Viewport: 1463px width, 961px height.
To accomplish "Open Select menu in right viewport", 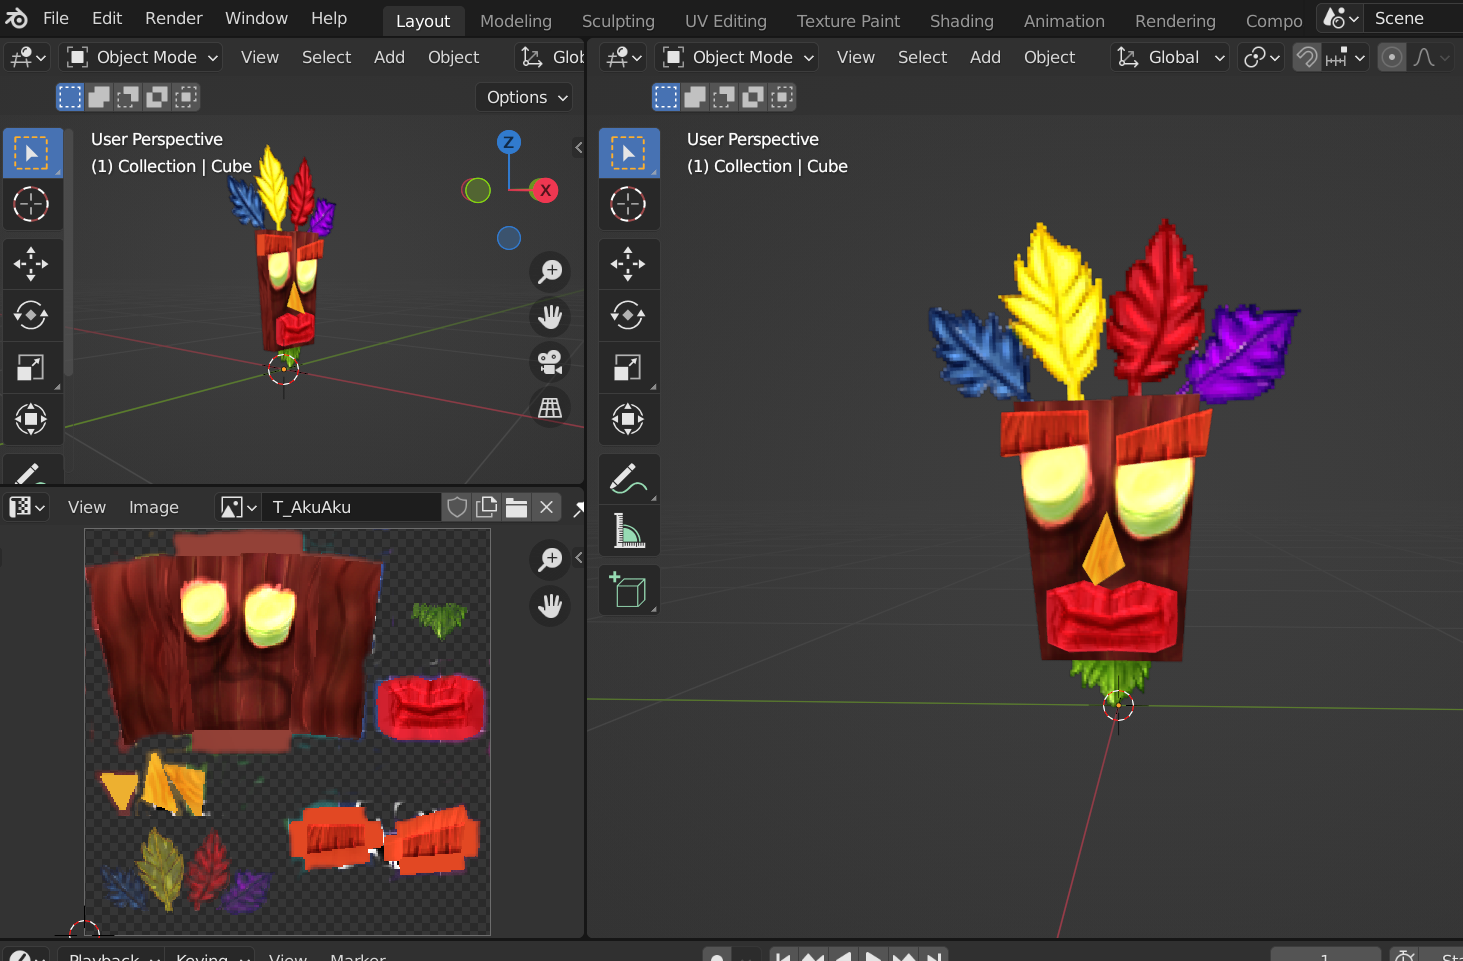I will click(922, 57).
